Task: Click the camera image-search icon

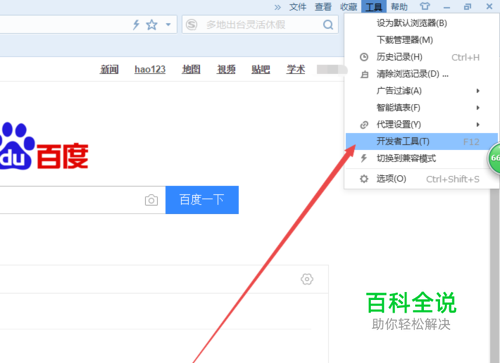Action: (151, 200)
